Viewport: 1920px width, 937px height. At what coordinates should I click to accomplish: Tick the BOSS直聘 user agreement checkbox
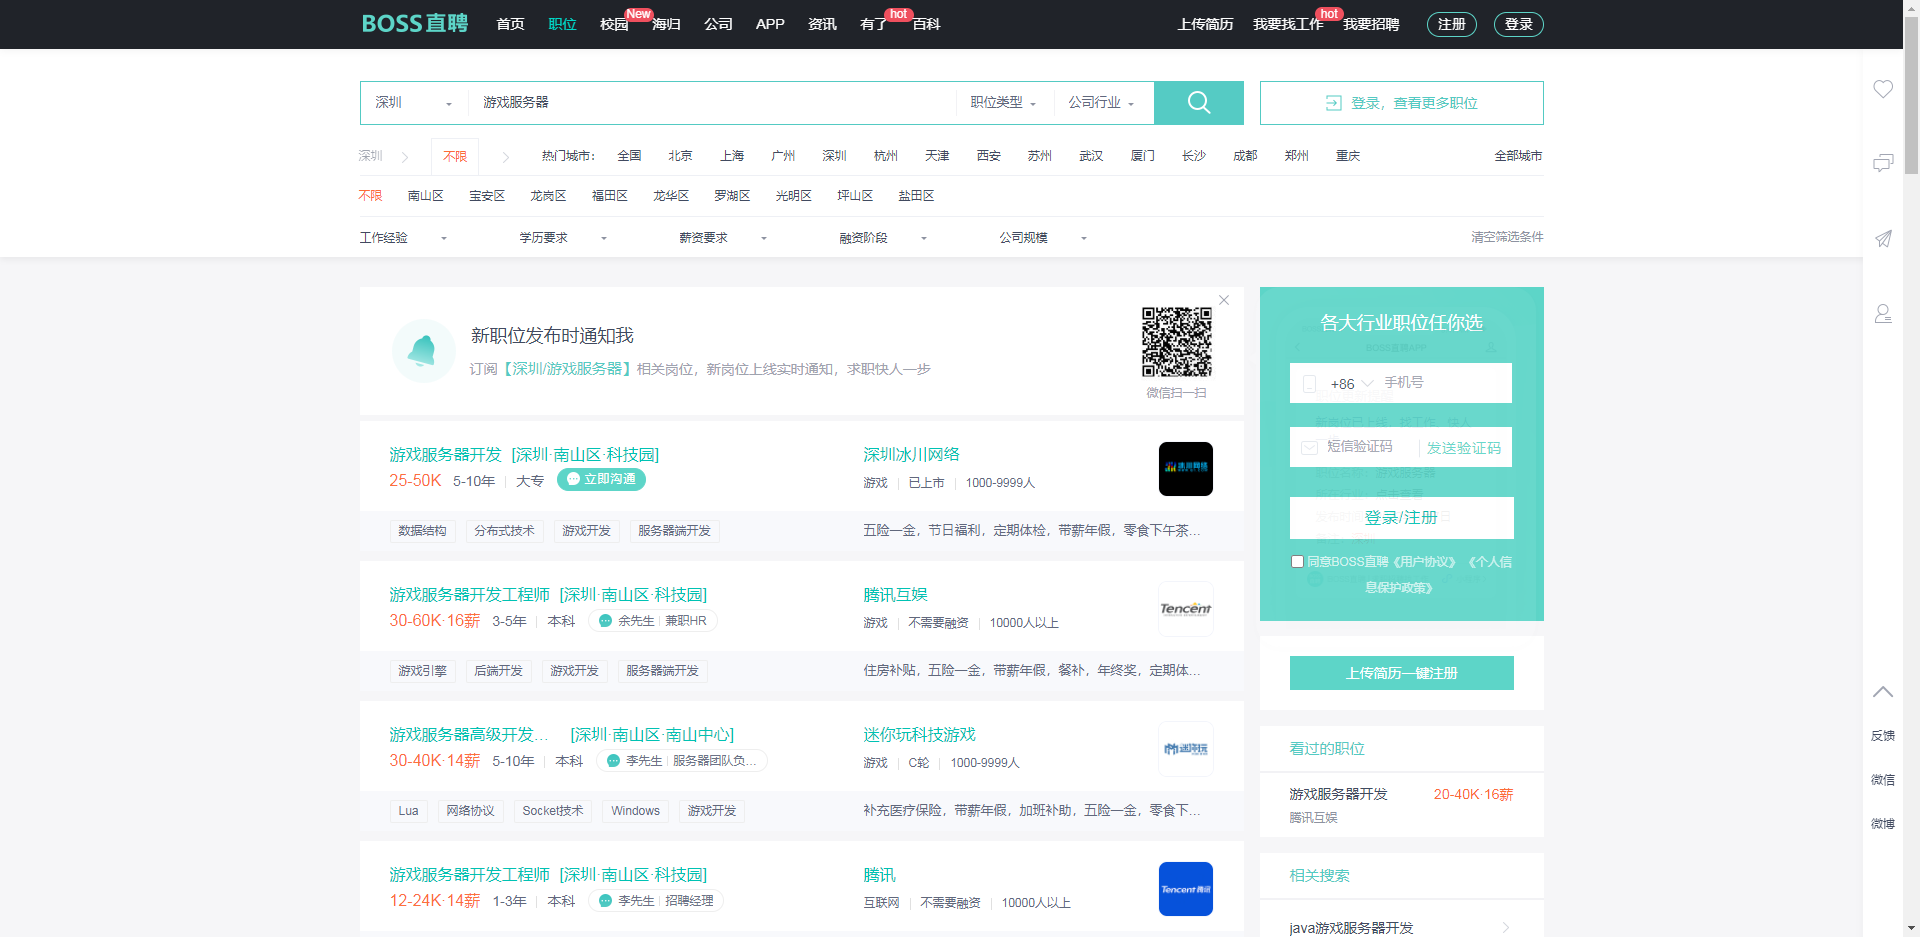pos(1297,562)
